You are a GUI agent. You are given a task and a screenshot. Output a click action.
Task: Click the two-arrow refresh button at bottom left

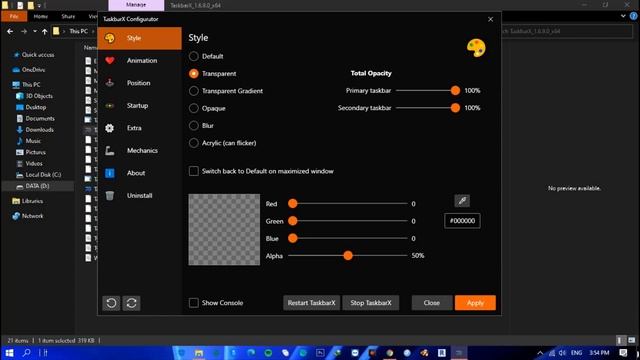click(x=131, y=303)
